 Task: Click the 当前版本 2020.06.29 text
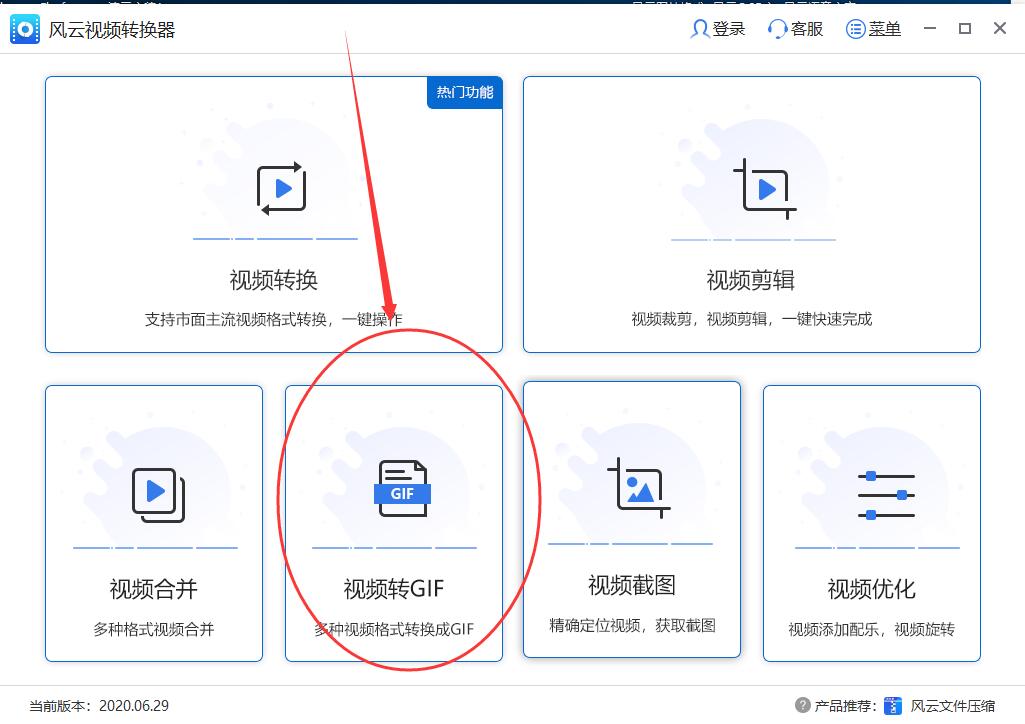coord(99,706)
